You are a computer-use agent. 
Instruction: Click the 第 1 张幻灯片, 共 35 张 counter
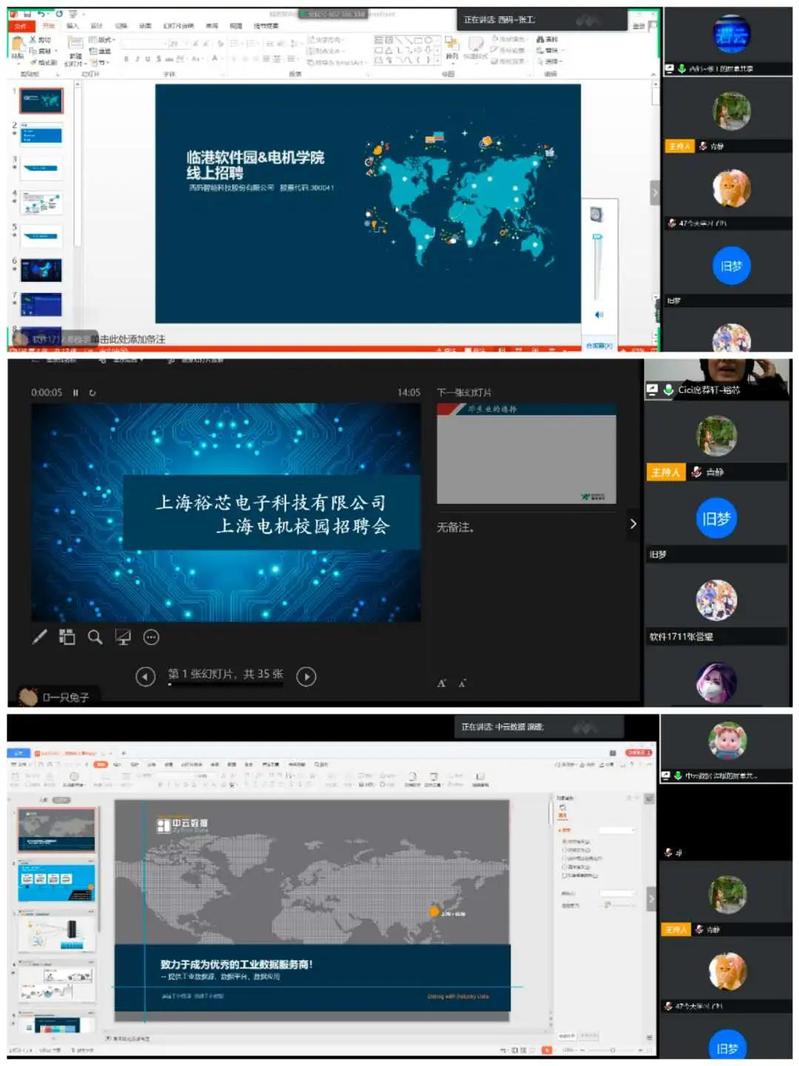(225, 674)
